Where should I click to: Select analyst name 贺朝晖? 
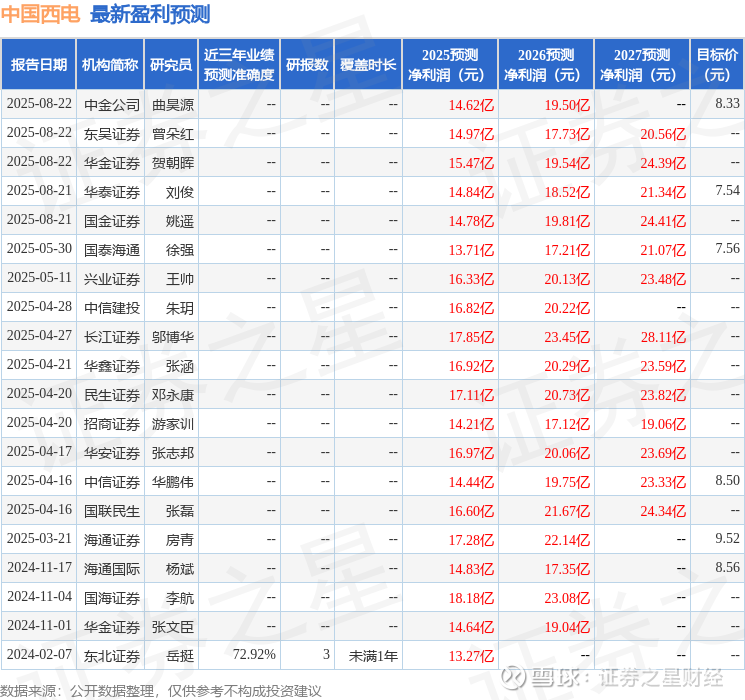pos(173,163)
